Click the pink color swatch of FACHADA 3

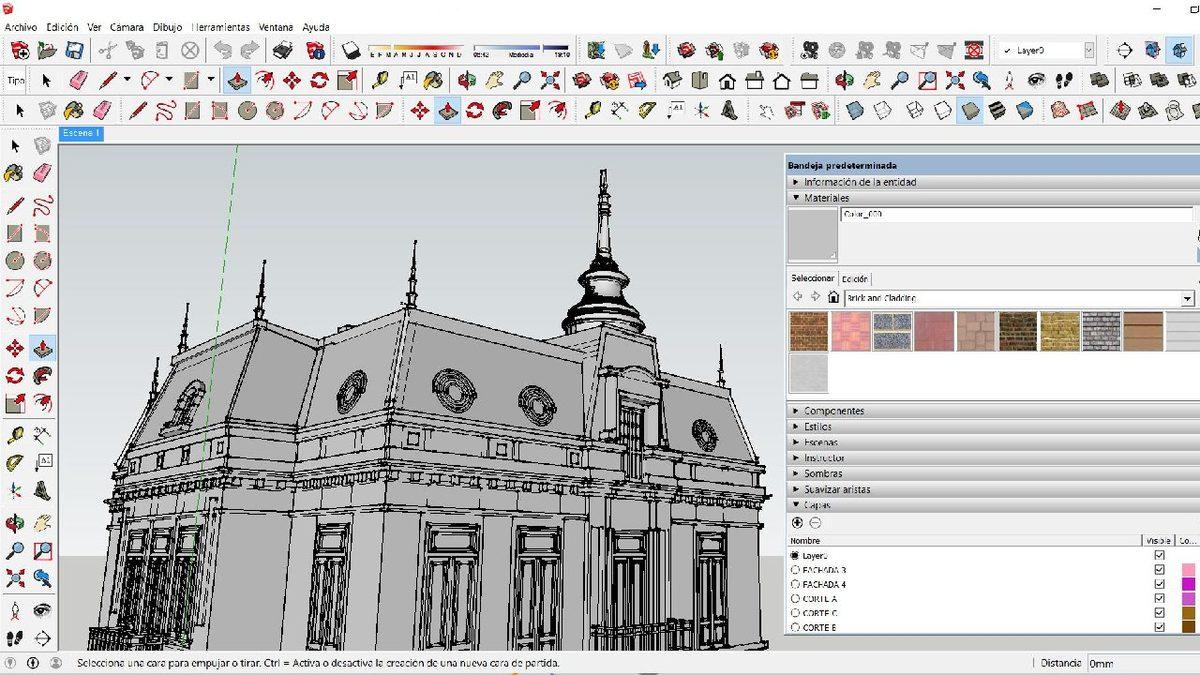pos(1190,569)
